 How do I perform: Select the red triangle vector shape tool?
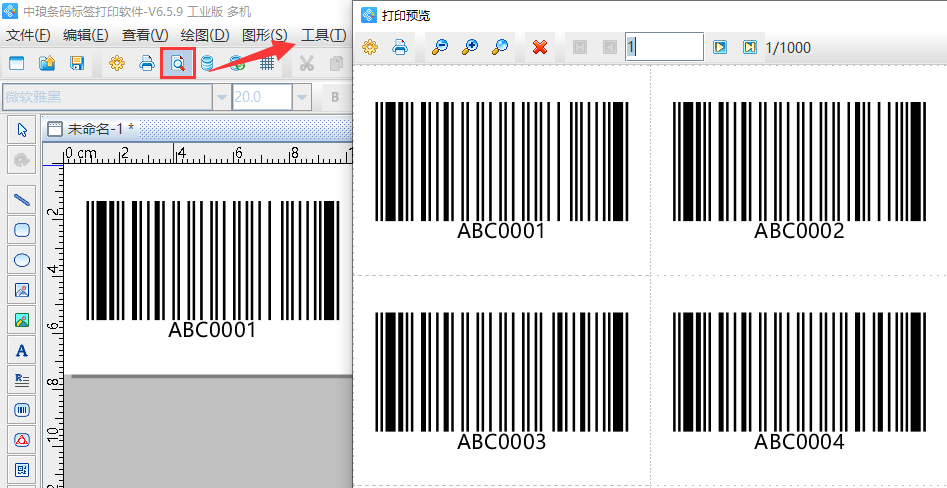coord(22,440)
